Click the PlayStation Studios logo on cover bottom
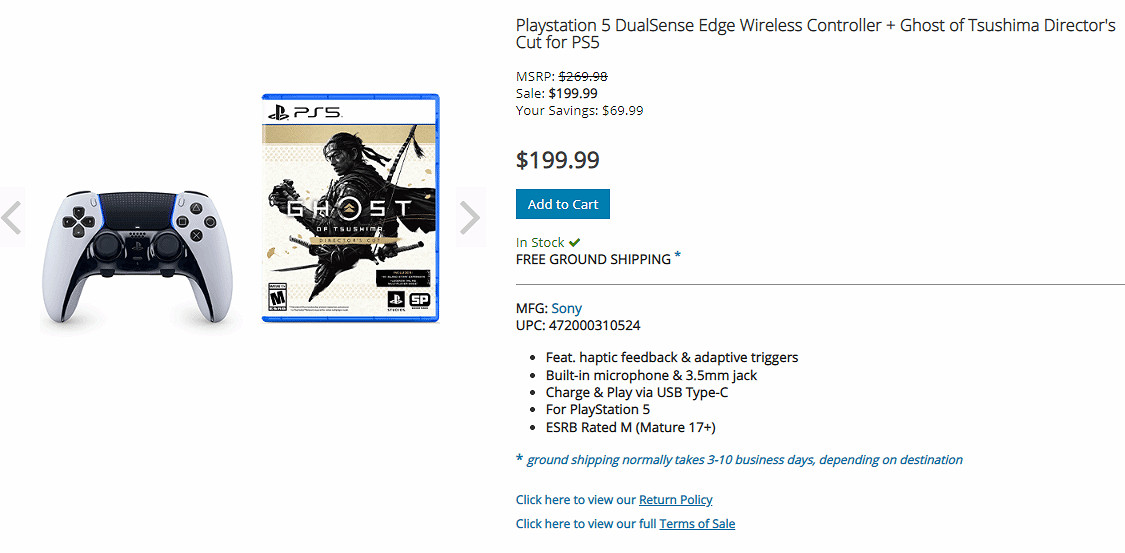This screenshot has width=1125, height=553. tap(395, 301)
